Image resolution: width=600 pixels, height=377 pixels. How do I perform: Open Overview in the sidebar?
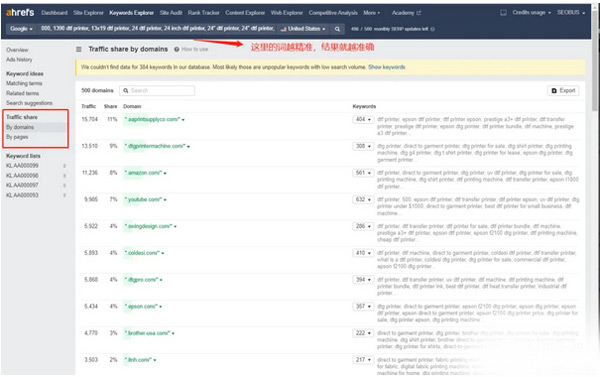(17, 50)
